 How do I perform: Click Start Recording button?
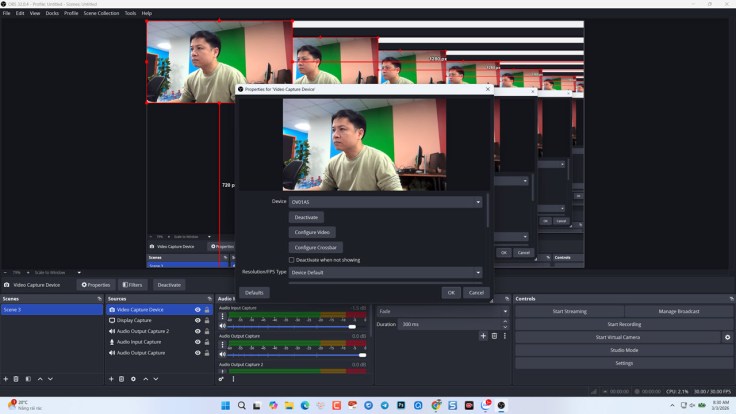pyautogui.click(x=624, y=324)
